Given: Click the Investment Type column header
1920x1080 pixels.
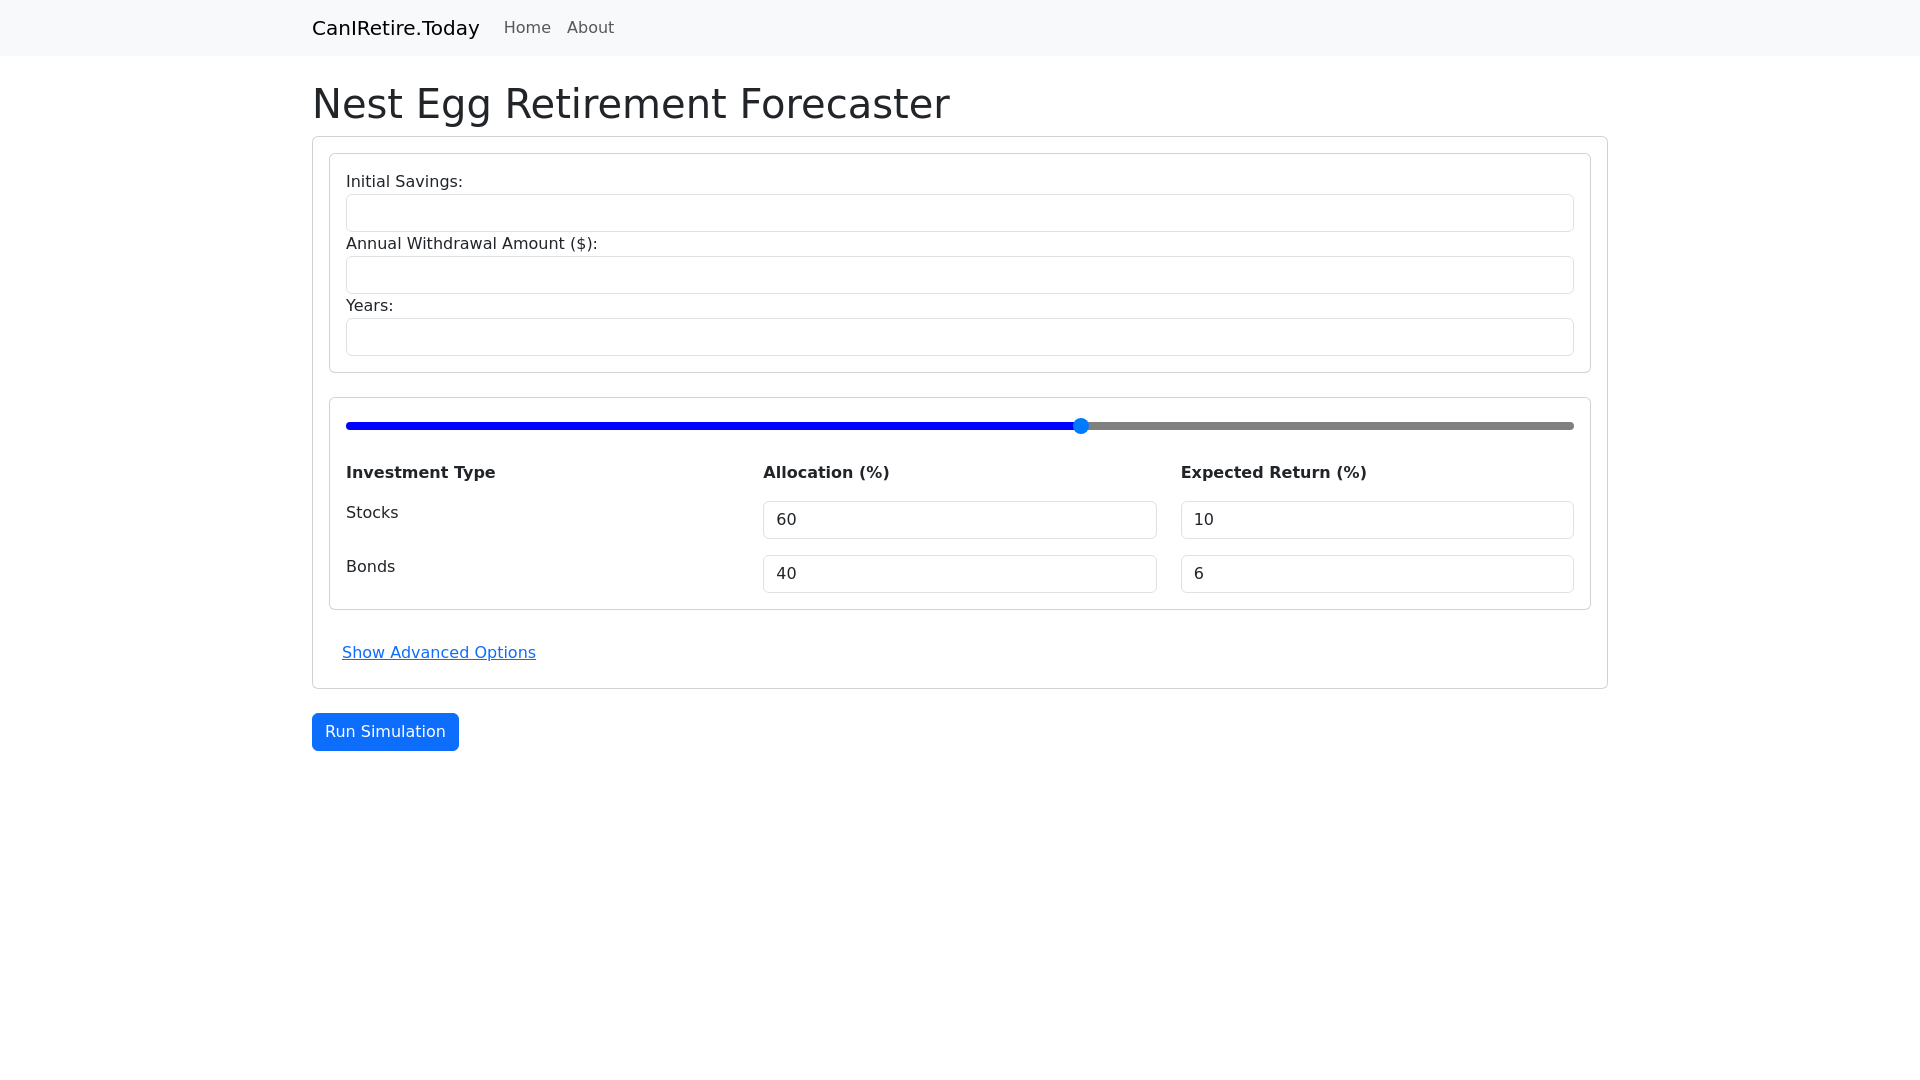Looking at the screenshot, I should (x=420, y=473).
